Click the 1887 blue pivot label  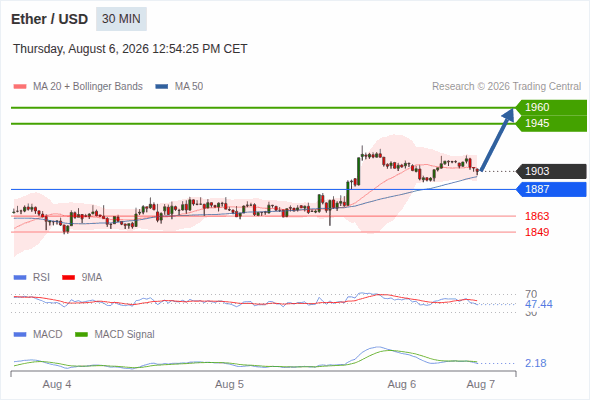coord(551,189)
